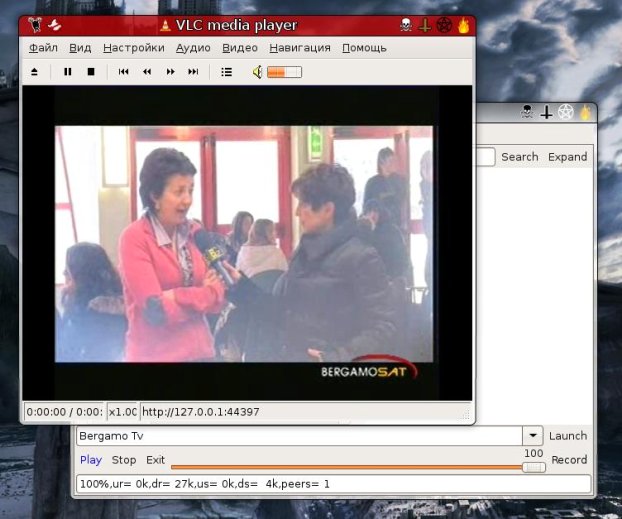Click the red bird pin icon in VLC title bar

point(54,25)
